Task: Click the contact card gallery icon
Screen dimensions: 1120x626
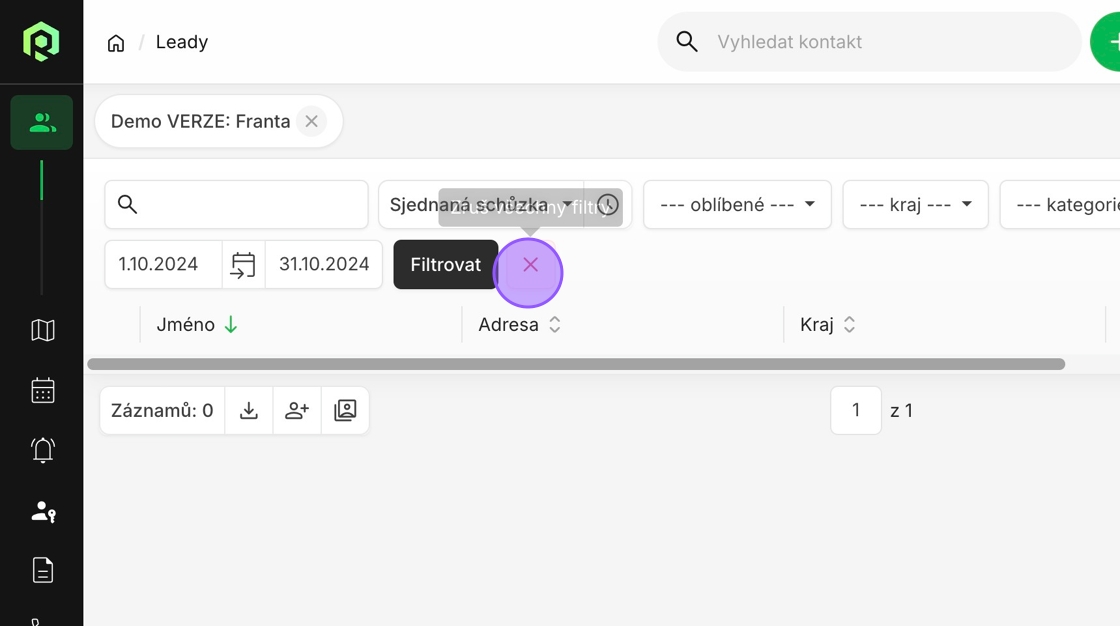Action: pyautogui.click(x=345, y=410)
